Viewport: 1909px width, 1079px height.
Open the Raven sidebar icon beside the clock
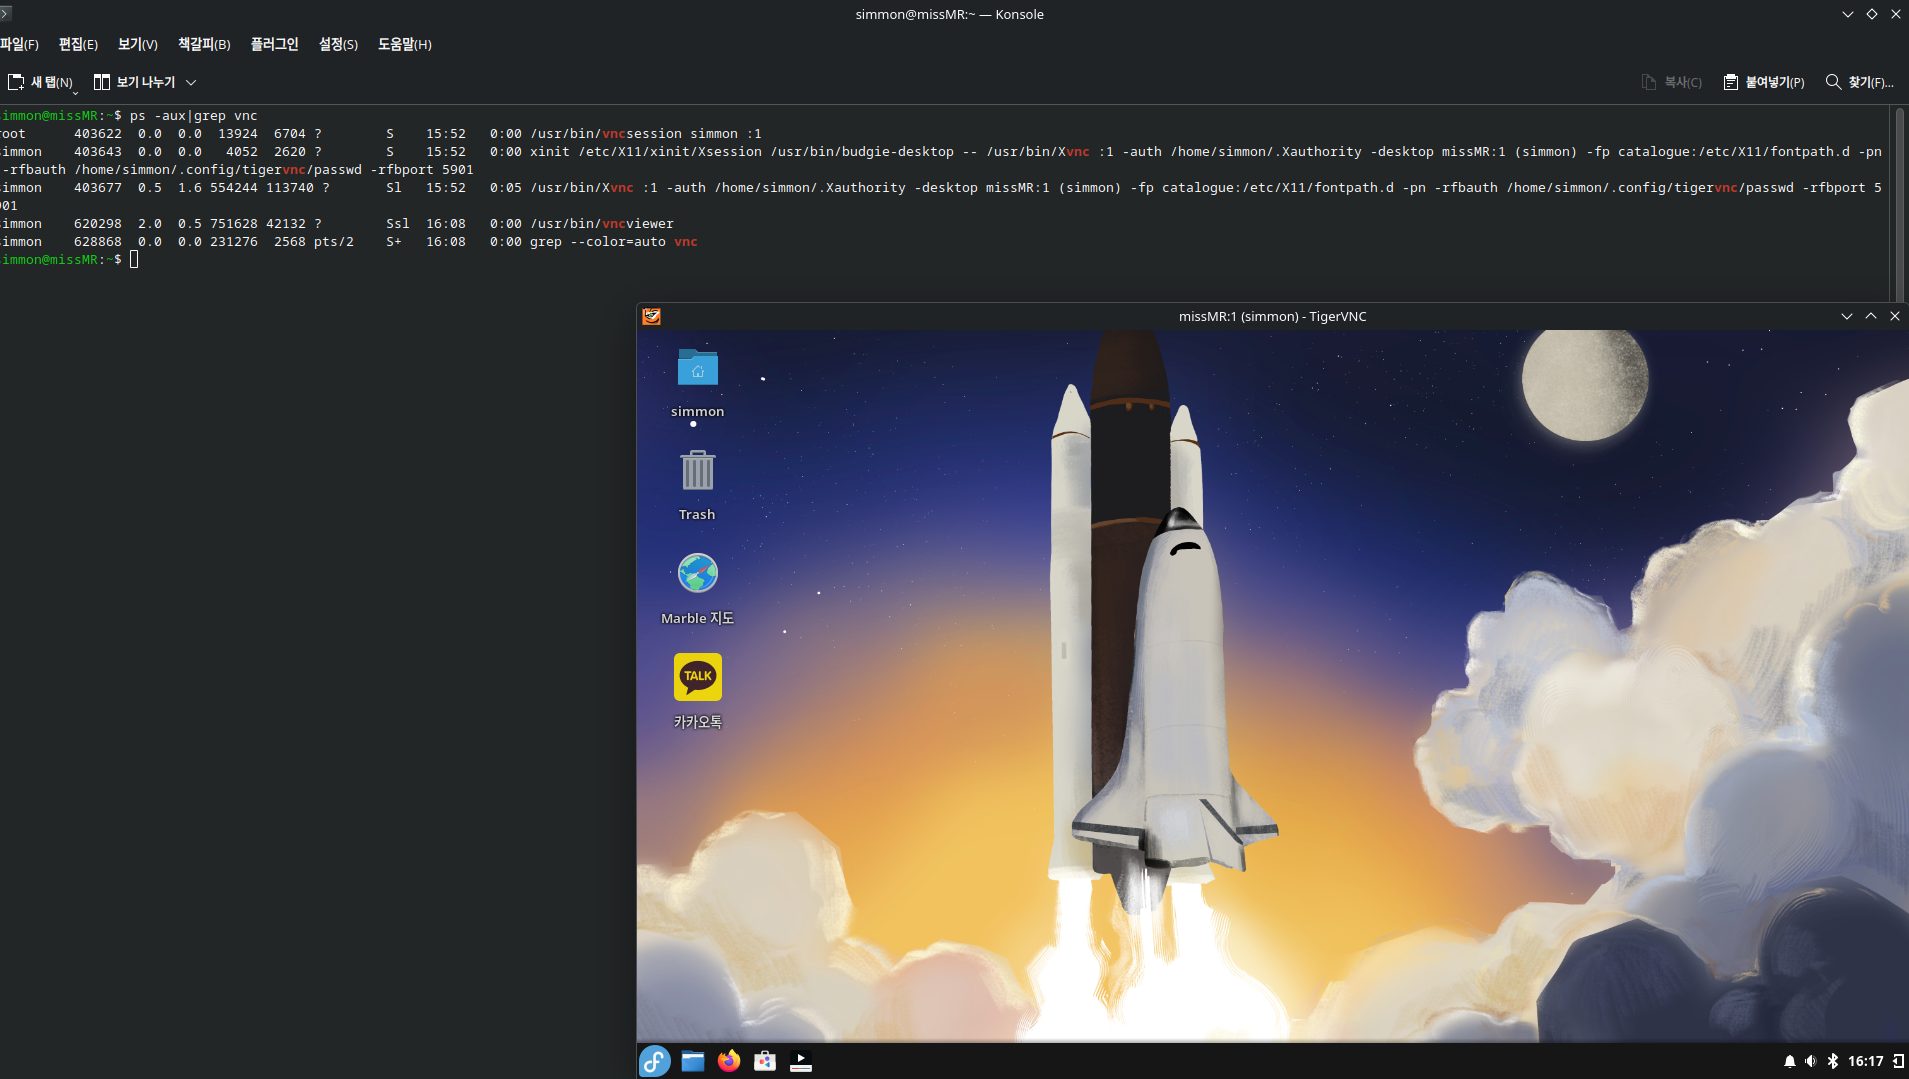click(x=1898, y=1061)
